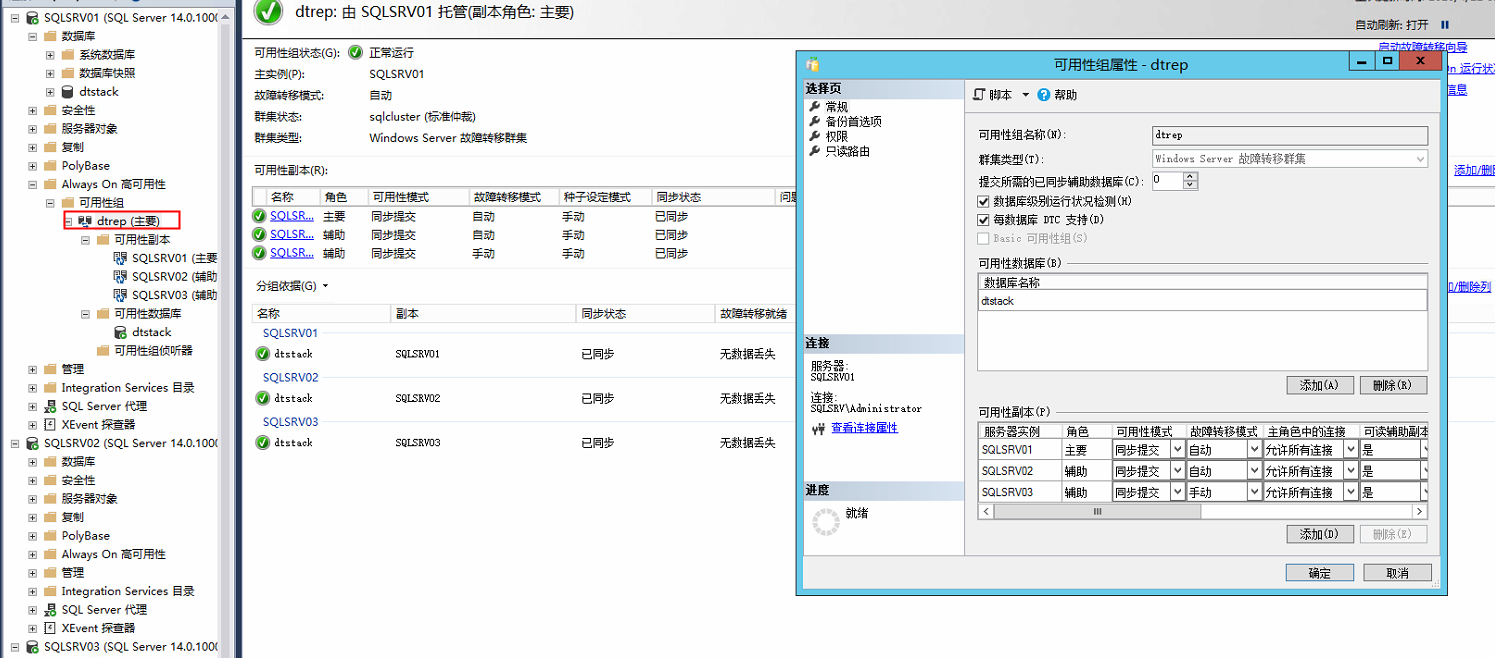
Task: Select SQLSRV02 cell in 服务器实例 column
Action: pos(1020,471)
